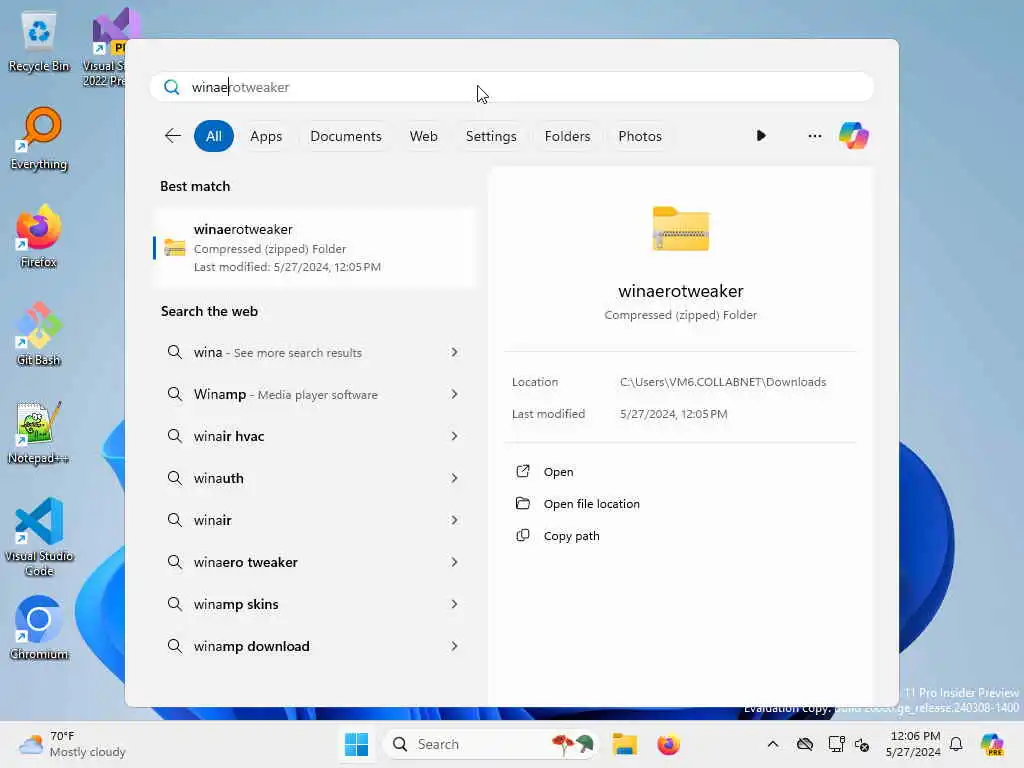Switch to the Photos filter tab
Screen dimensions: 1024x768
640,136
